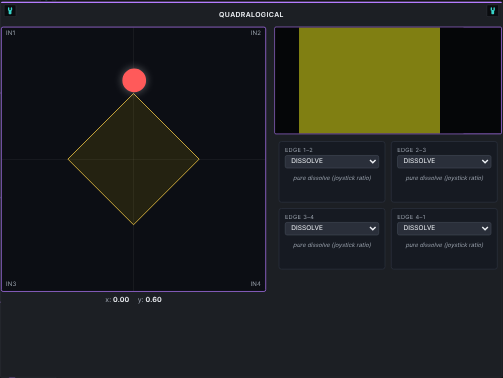Click the y value 0.60 readout
The width and height of the screenshot is (503, 378).
153,299
